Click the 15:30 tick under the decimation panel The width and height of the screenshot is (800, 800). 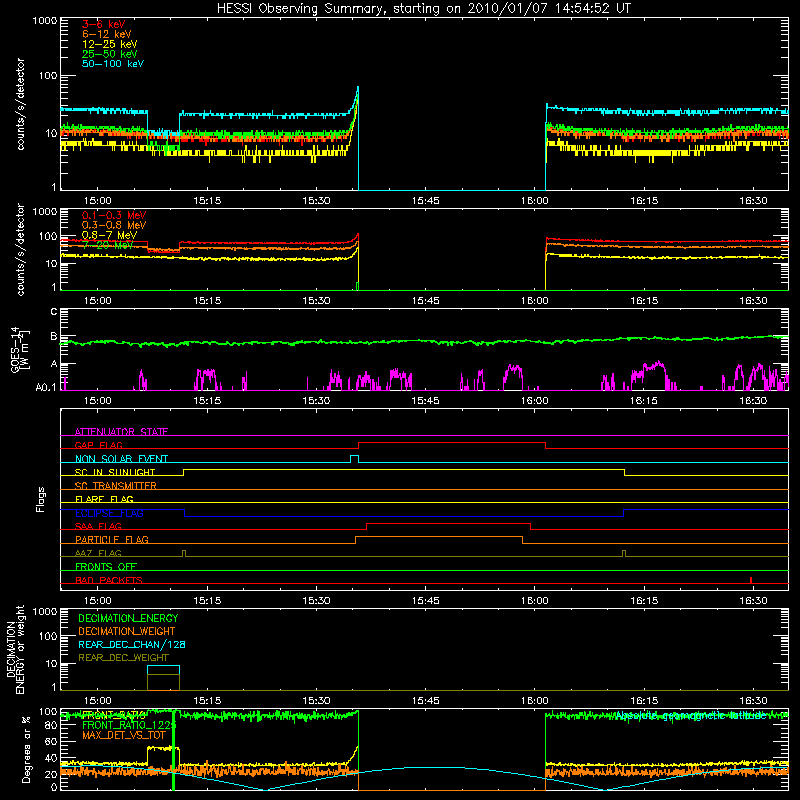(x=316, y=701)
